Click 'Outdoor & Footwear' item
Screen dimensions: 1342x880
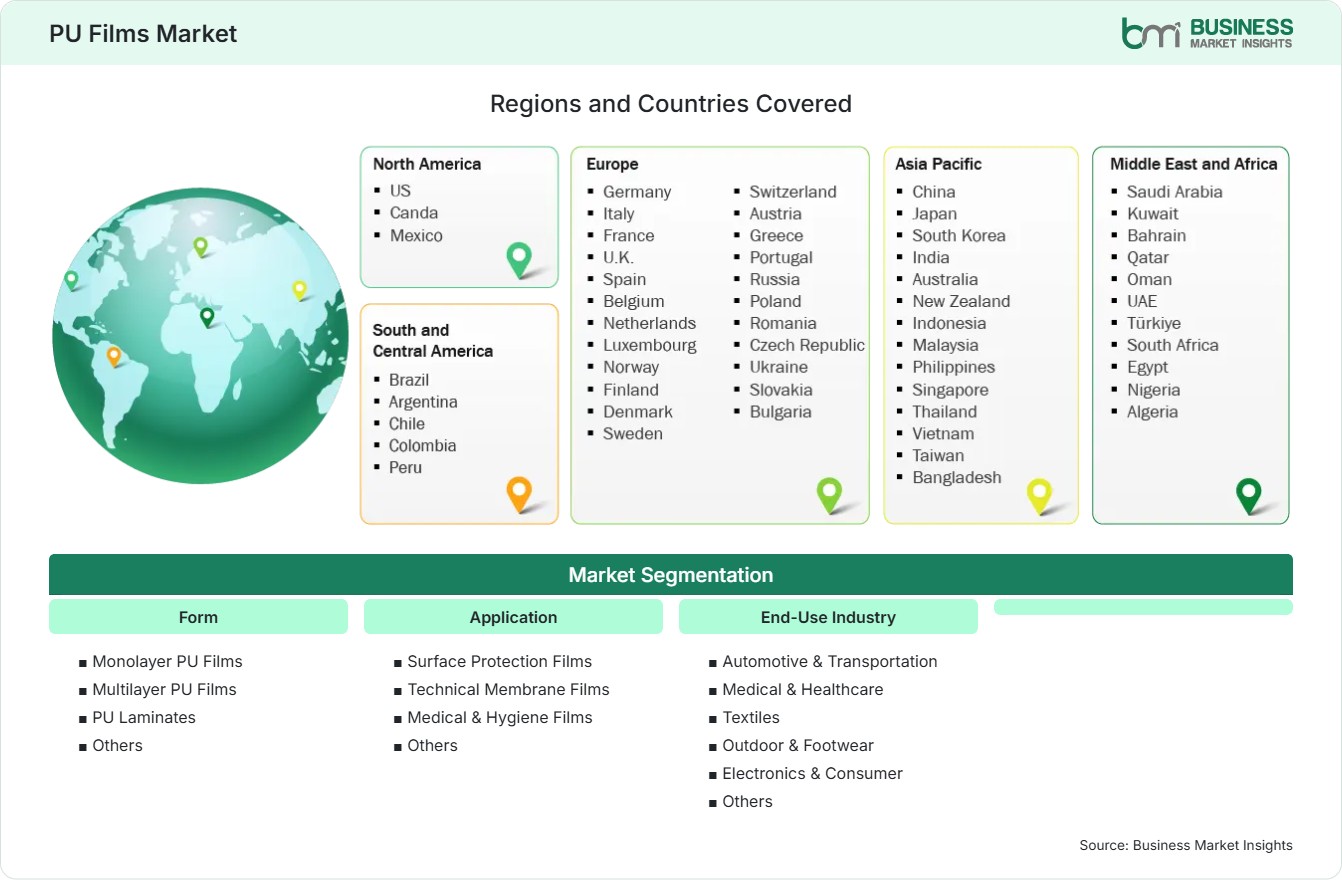click(798, 745)
